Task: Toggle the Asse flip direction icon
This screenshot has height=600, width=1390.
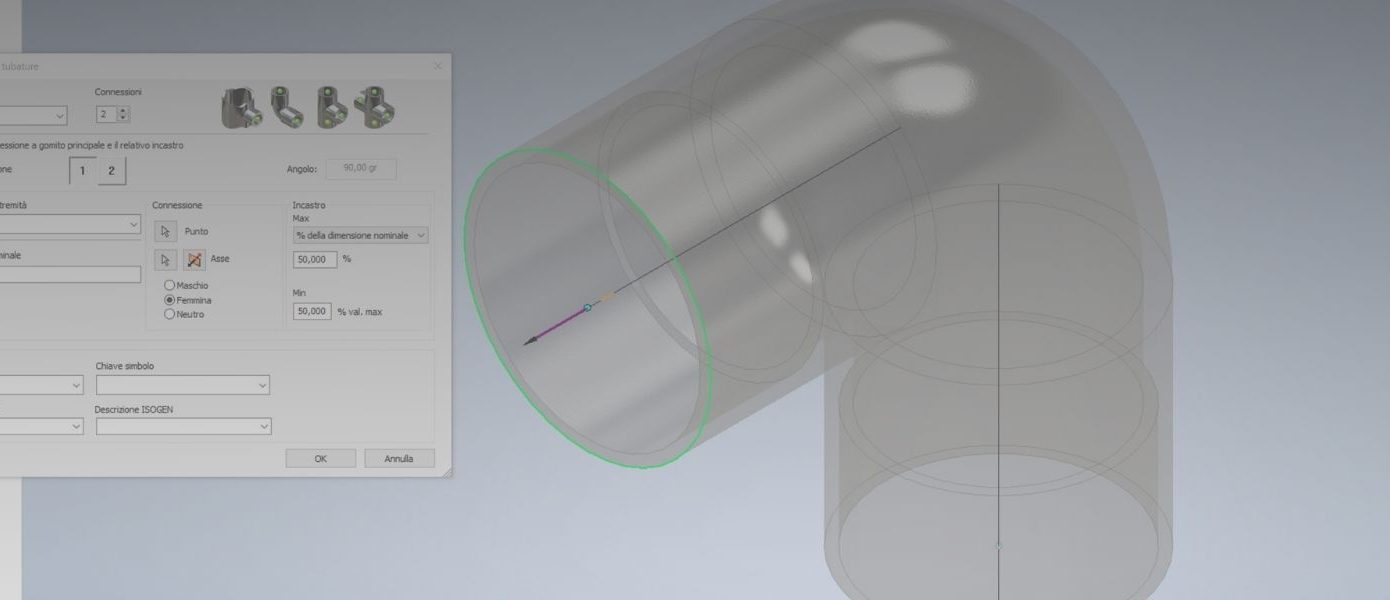Action: coord(195,260)
